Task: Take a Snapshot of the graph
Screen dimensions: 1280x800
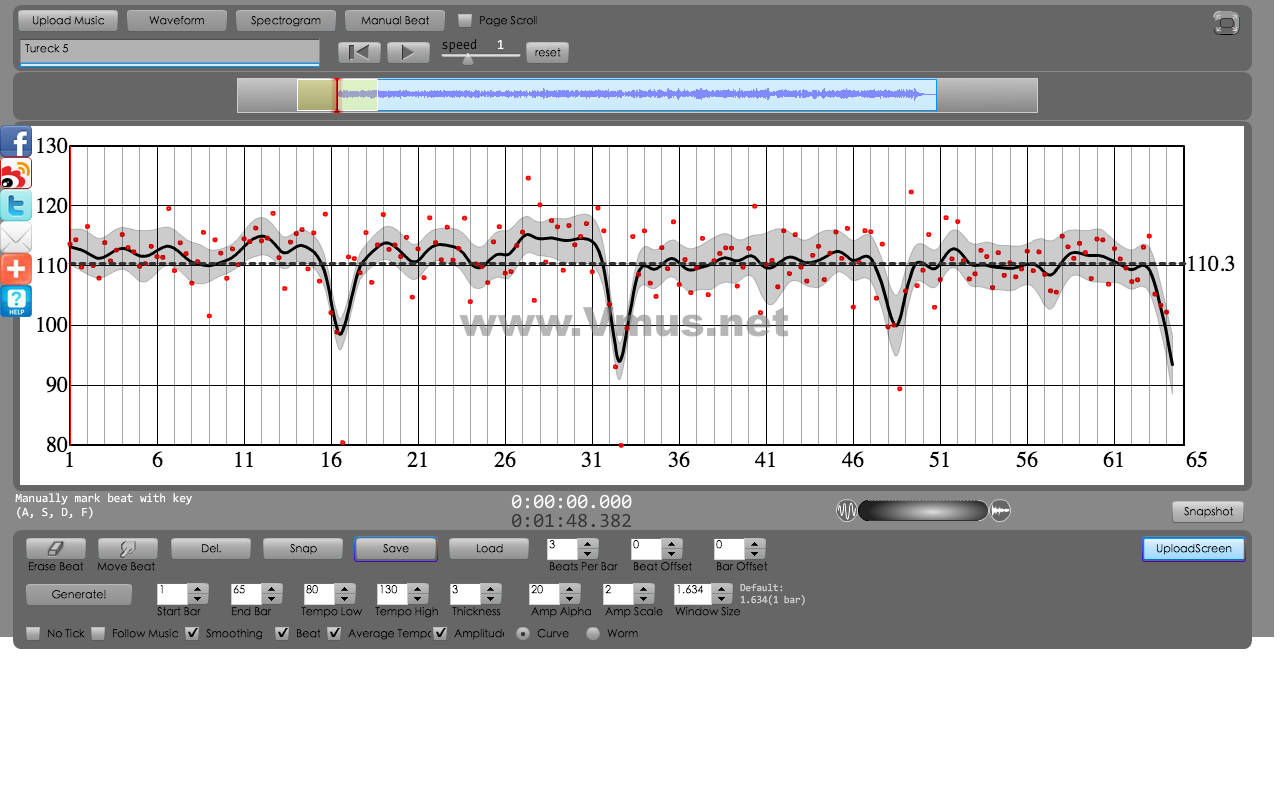Action: (1208, 511)
